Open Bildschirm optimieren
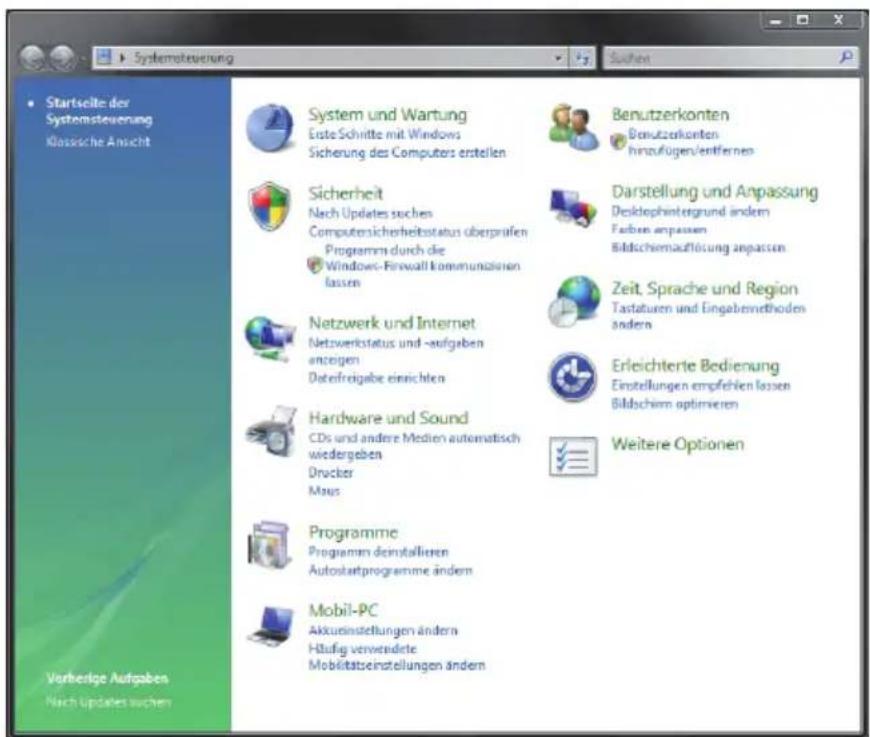The width and height of the screenshot is (870, 737). coord(675,403)
